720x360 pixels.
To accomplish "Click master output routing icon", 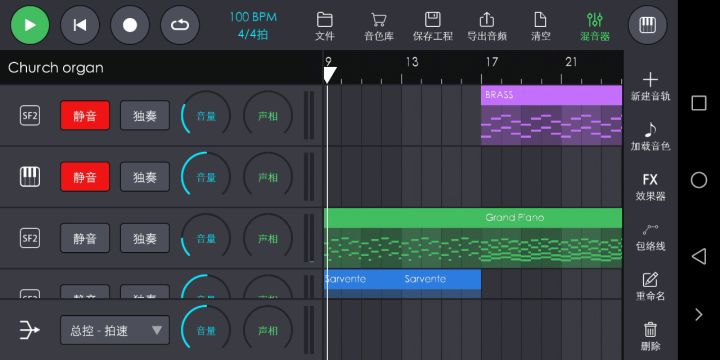I will point(29,330).
